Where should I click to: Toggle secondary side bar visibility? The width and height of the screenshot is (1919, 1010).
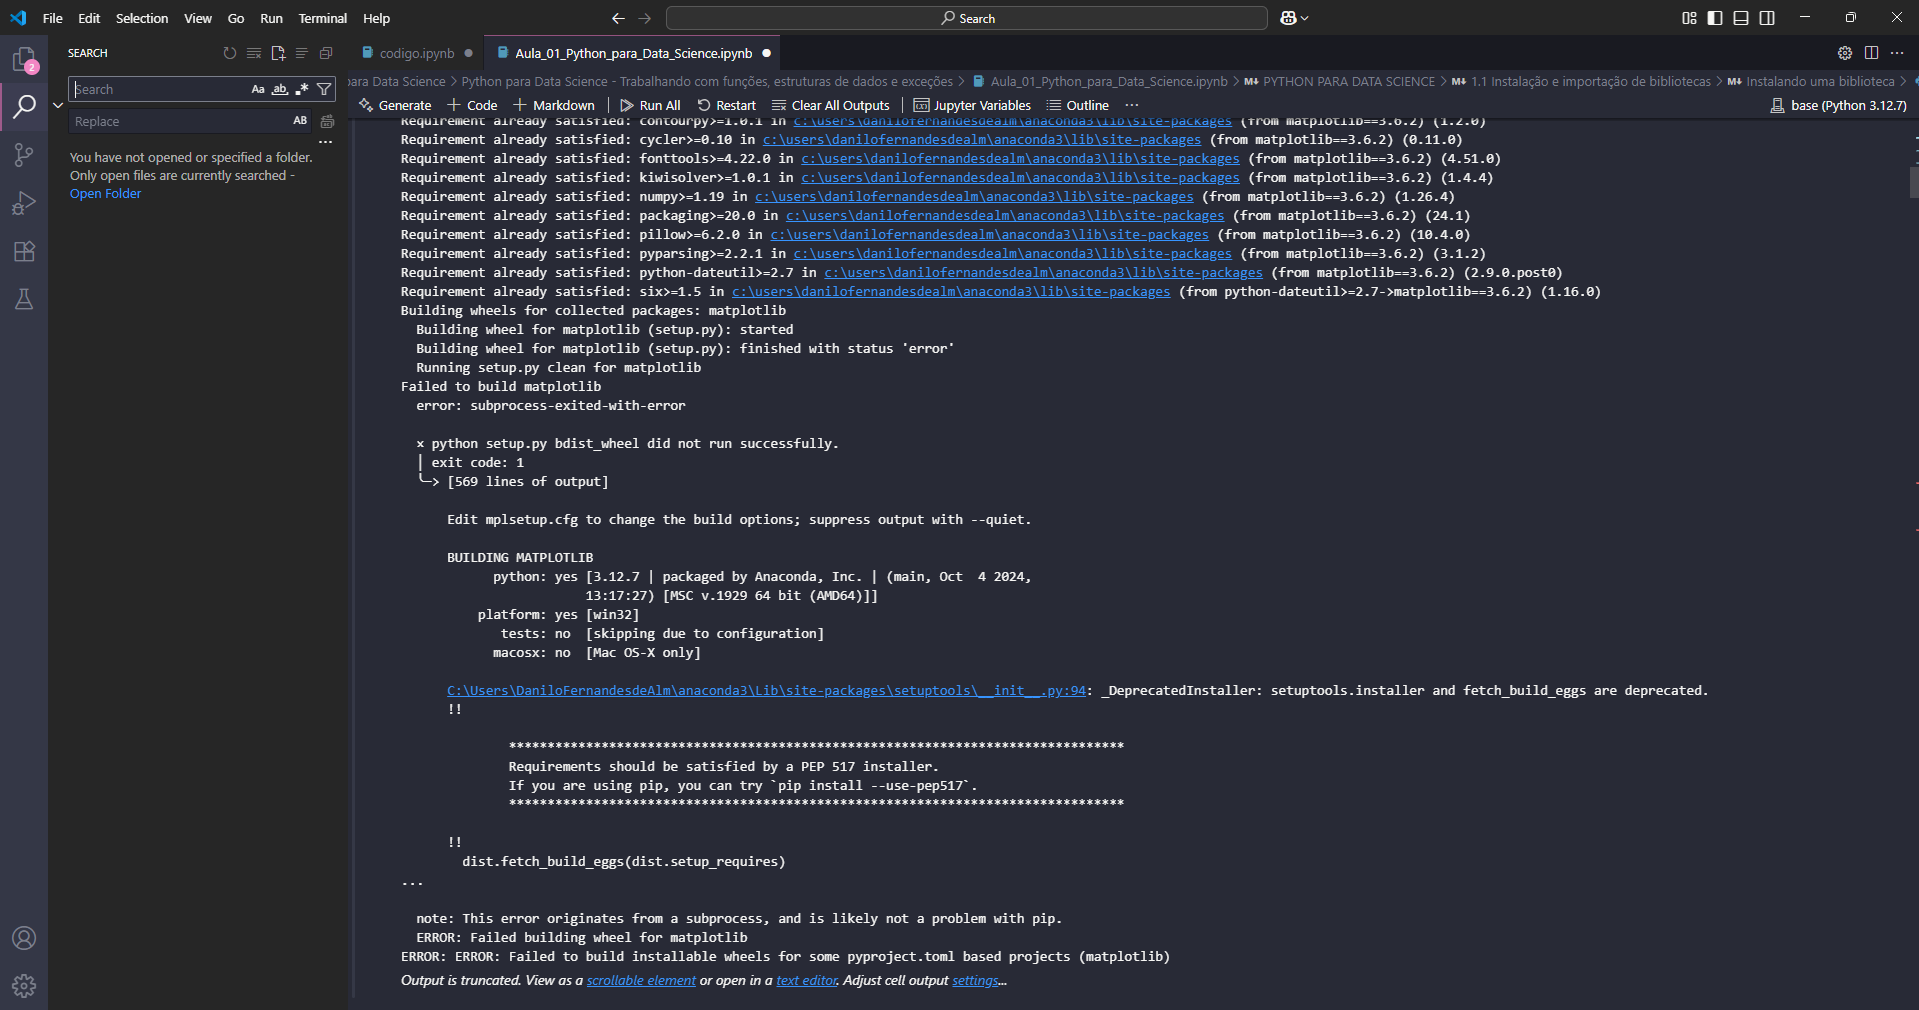[1767, 18]
